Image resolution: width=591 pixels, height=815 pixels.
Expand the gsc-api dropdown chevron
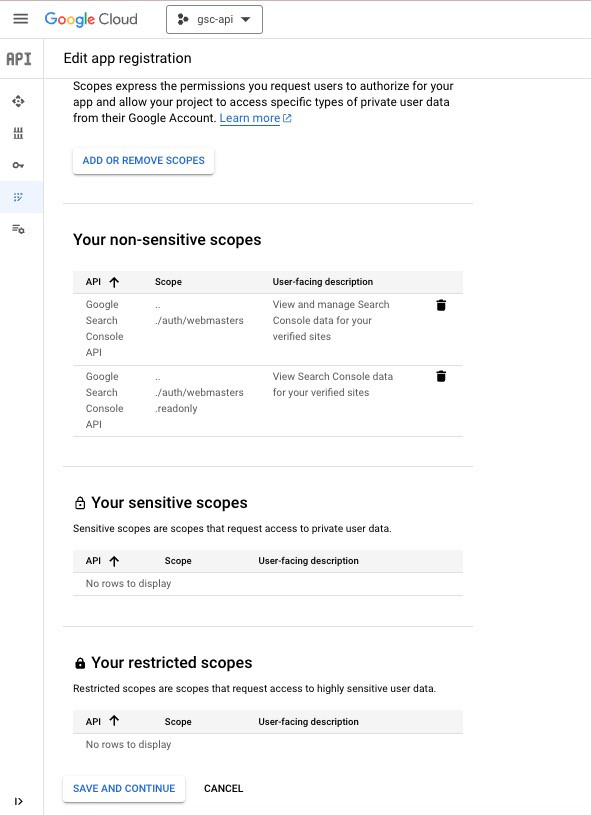point(246,18)
